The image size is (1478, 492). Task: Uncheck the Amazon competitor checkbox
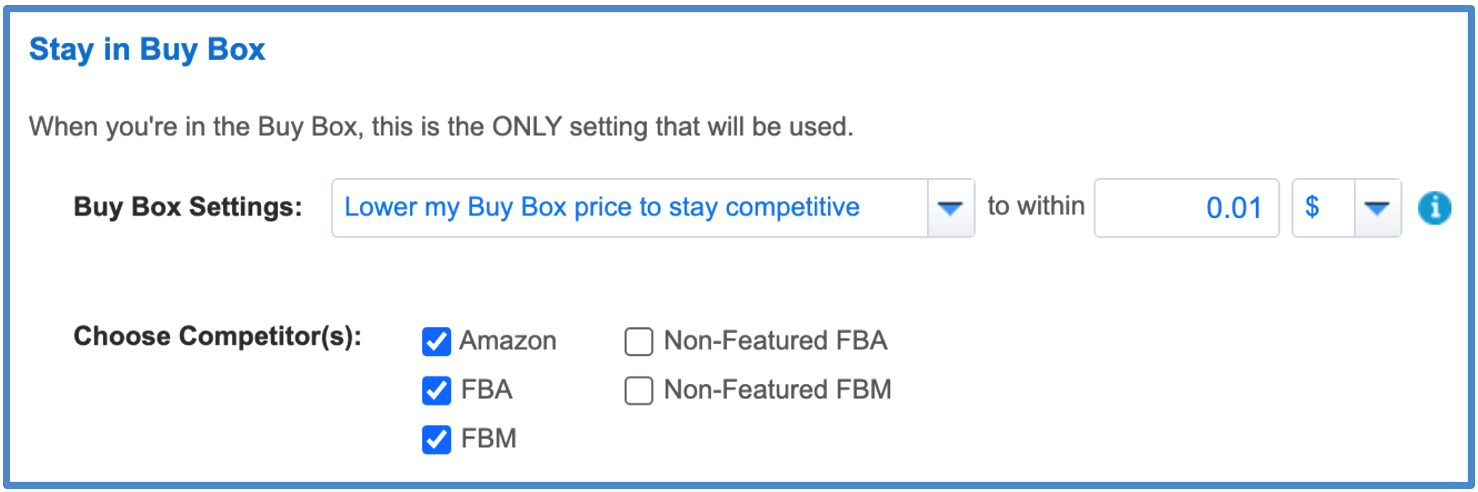[x=437, y=342]
